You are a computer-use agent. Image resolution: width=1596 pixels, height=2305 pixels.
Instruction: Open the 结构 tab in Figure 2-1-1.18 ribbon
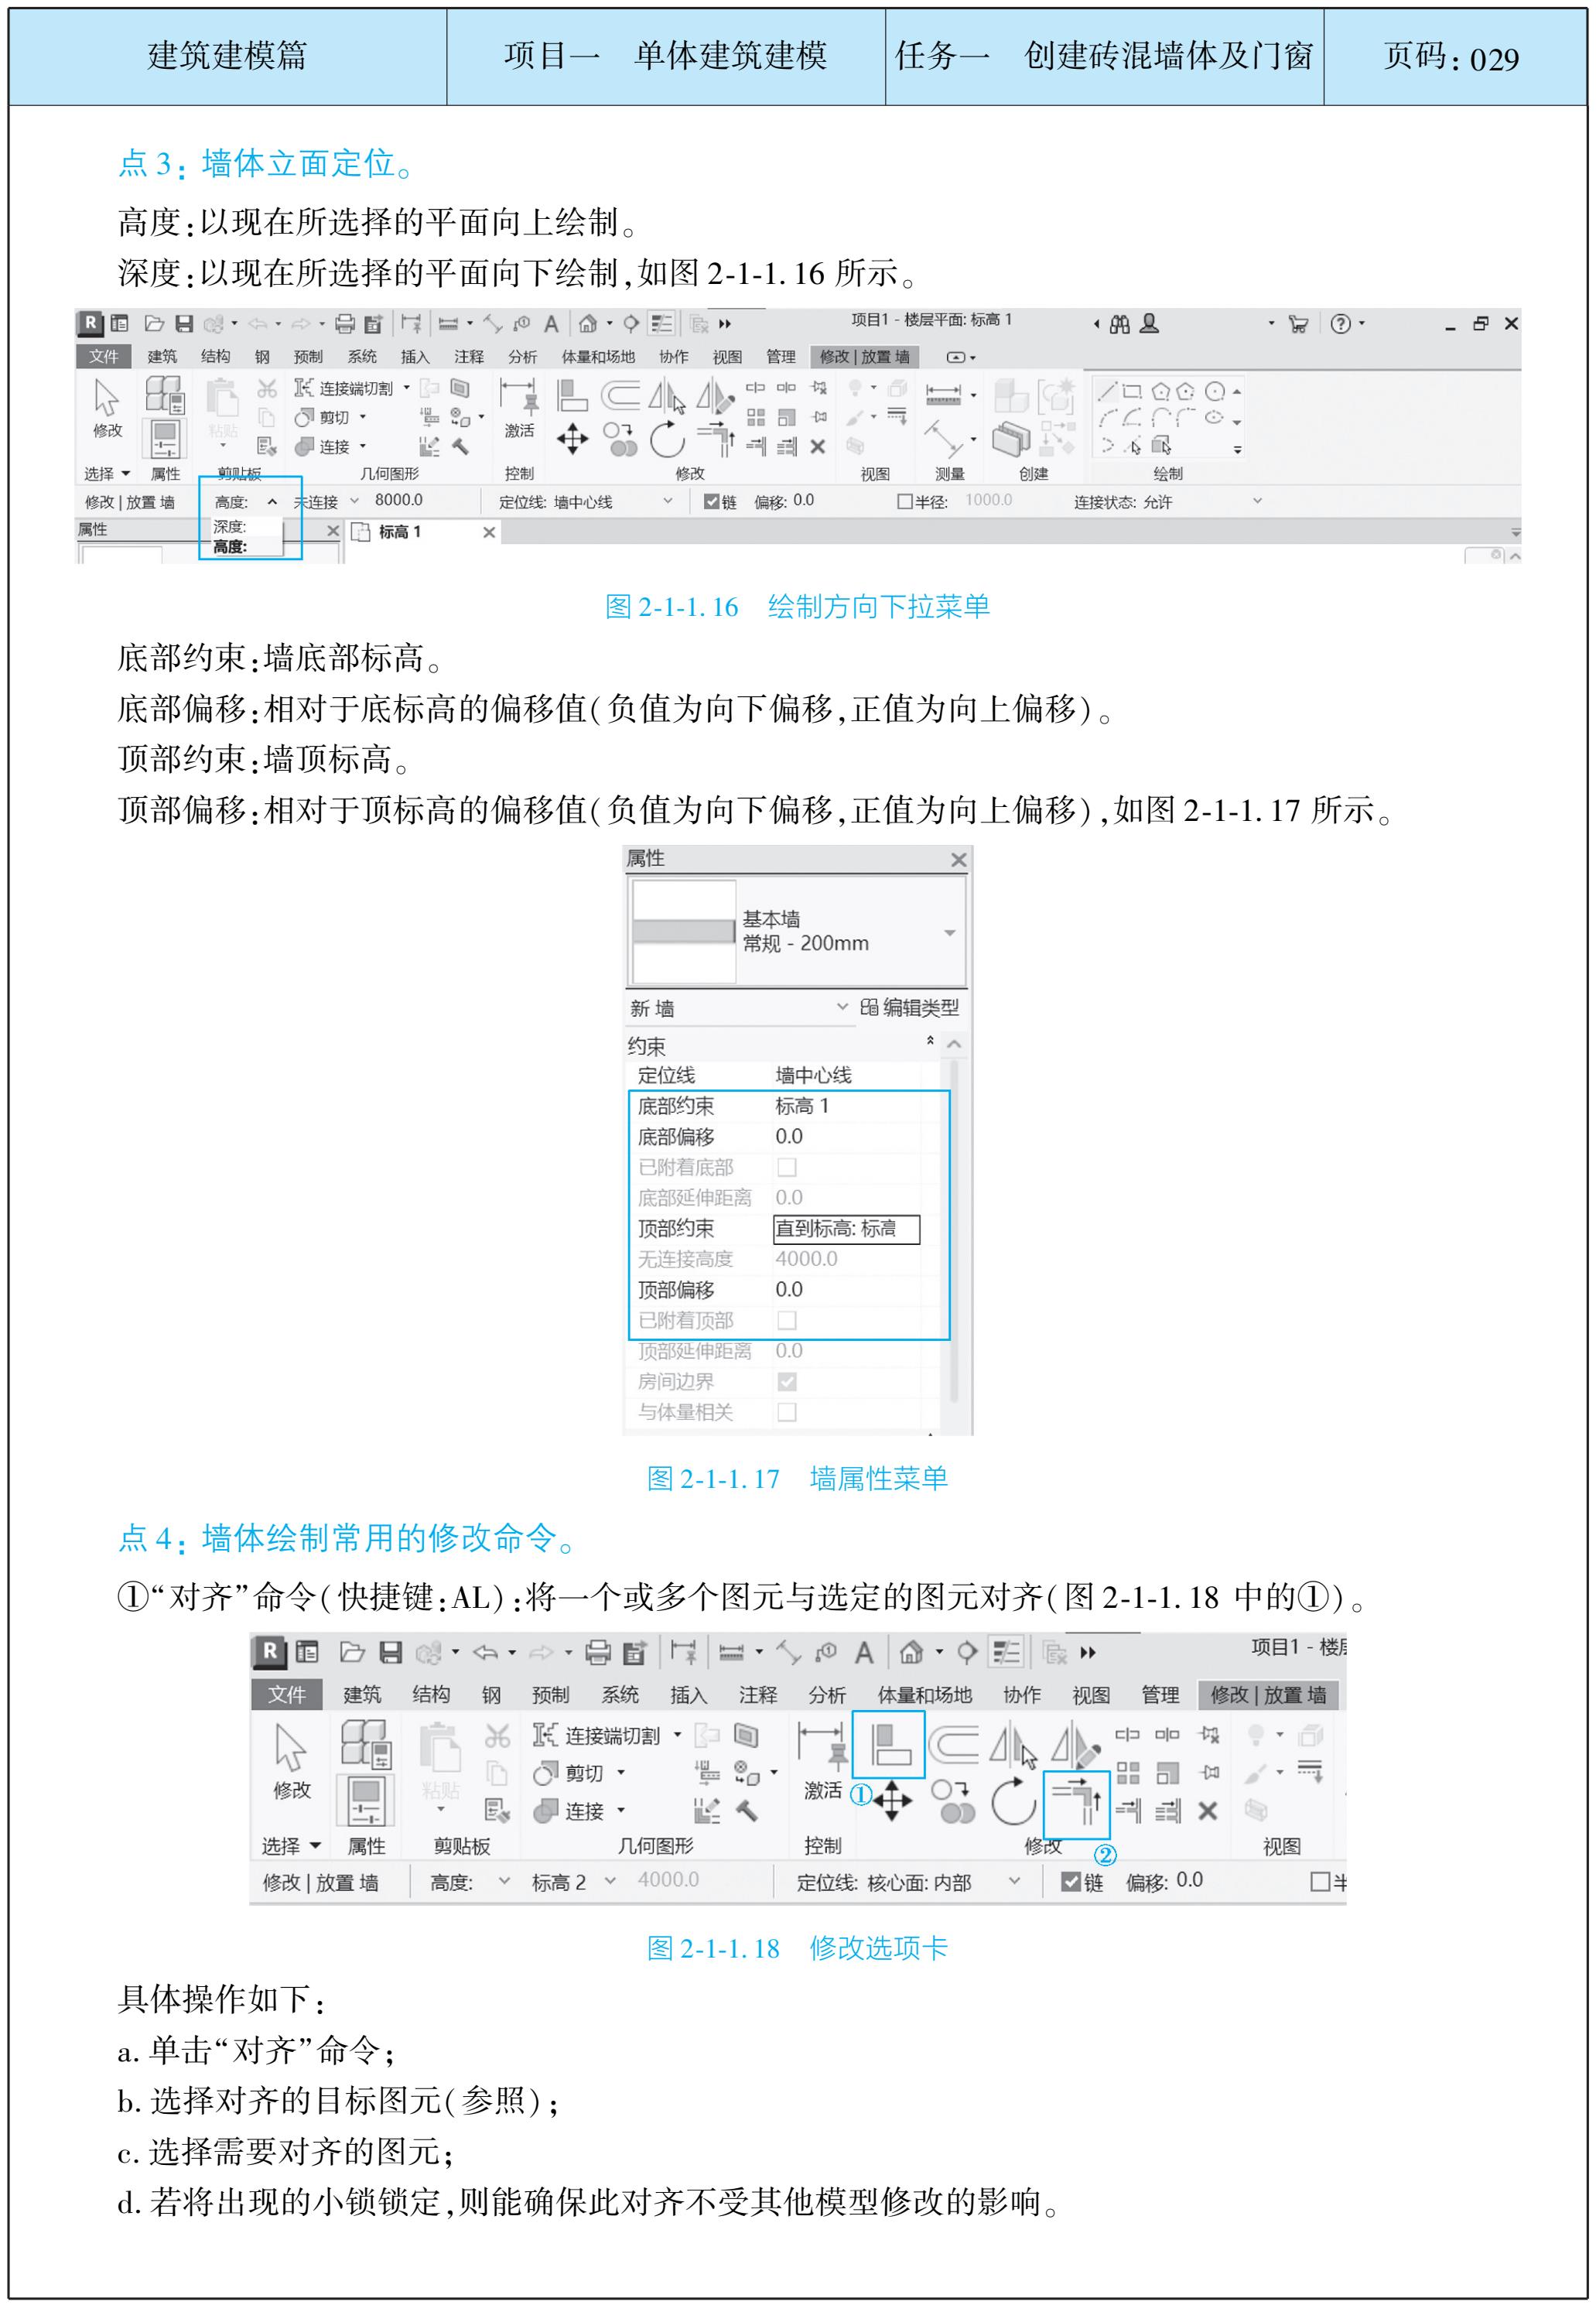click(431, 1694)
